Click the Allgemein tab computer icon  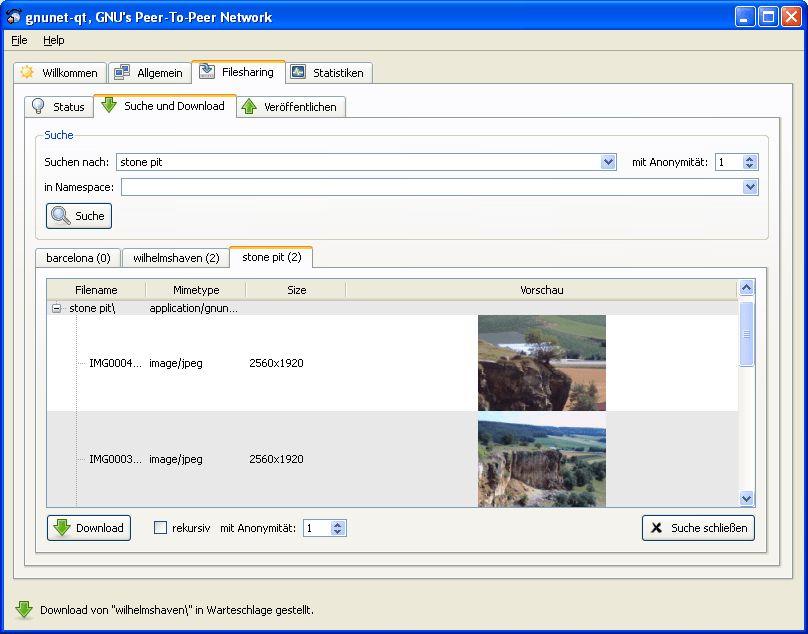point(122,72)
